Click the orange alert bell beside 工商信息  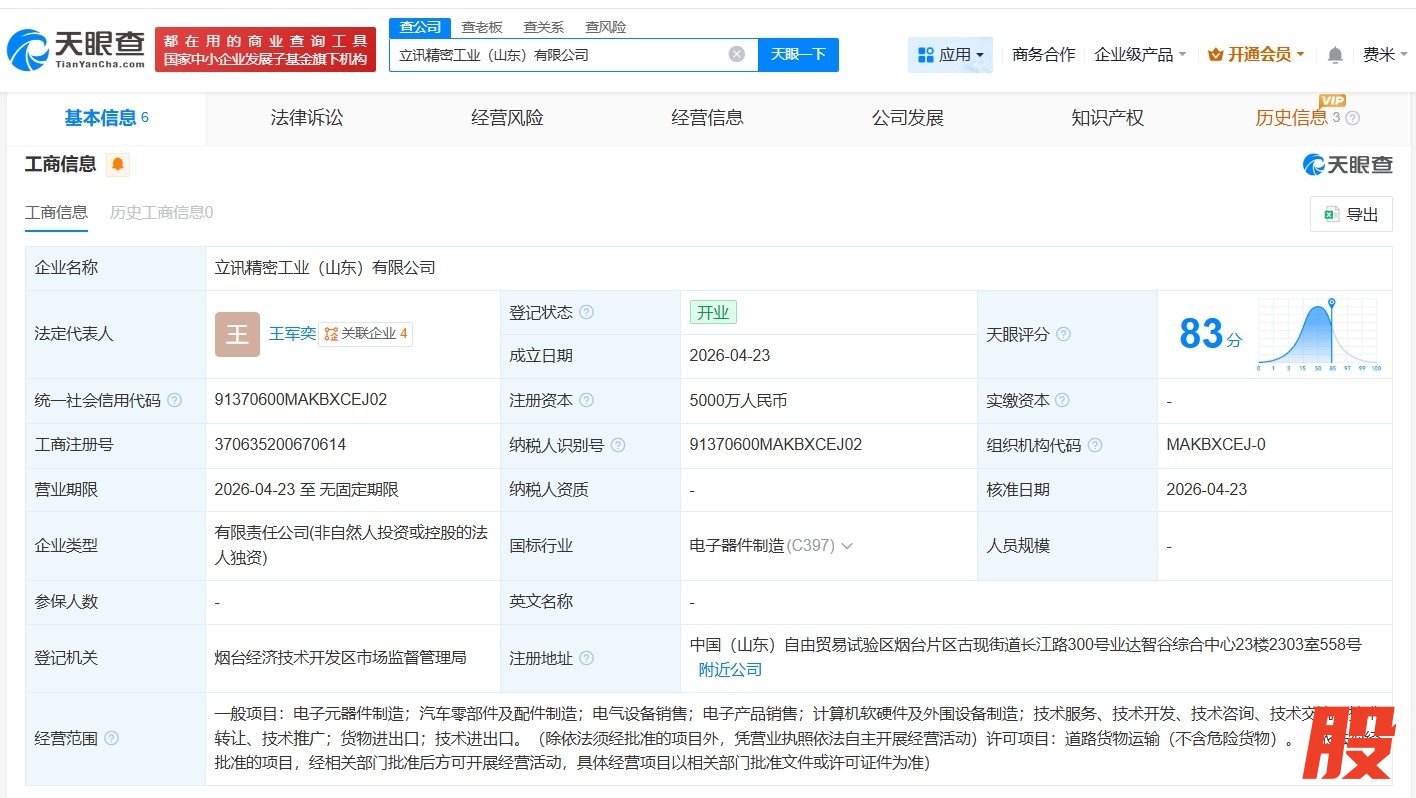click(118, 165)
